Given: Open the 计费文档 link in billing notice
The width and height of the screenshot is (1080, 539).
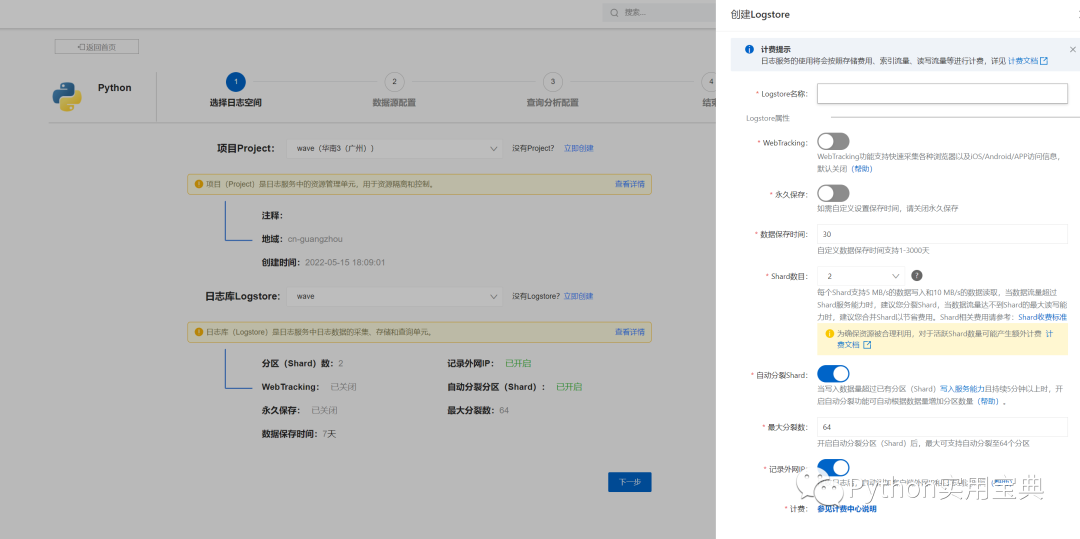Looking at the screenshot, I should click(1023, 61).
